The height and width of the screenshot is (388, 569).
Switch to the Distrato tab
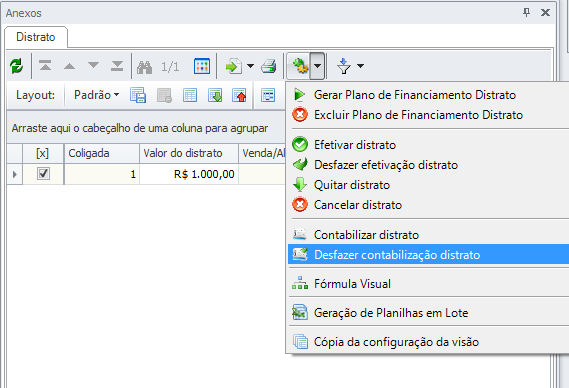click(36, 37)
